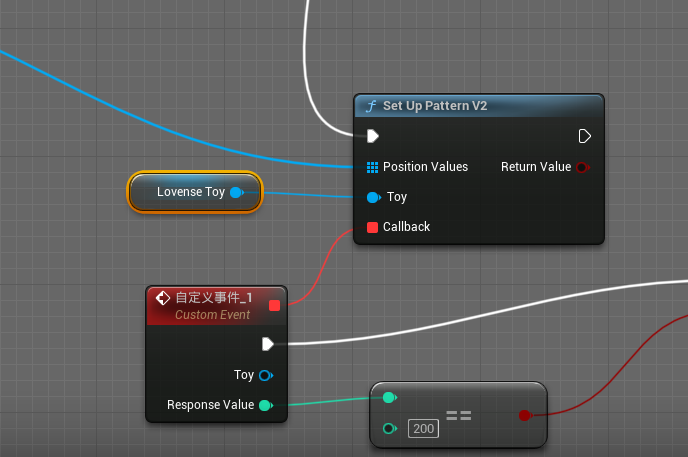This screenshot has height=457, width=688.
Task: Click the red delegate pin on Custom Event
Action: [x=274, y=305]
